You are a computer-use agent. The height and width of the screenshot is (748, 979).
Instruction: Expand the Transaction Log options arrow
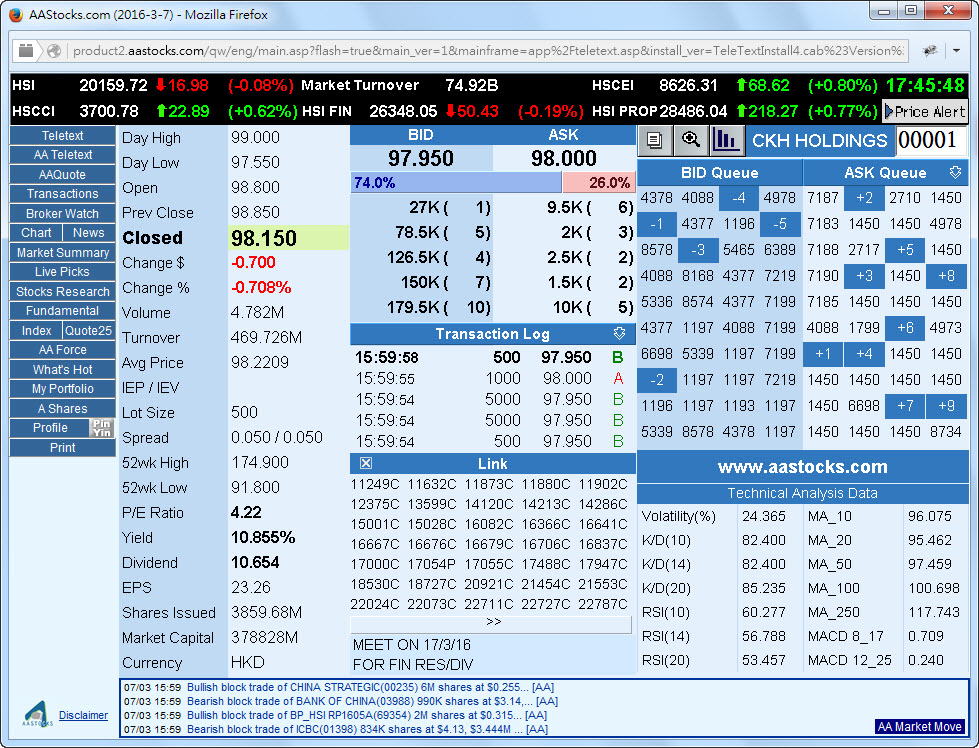tap(619, 333)
